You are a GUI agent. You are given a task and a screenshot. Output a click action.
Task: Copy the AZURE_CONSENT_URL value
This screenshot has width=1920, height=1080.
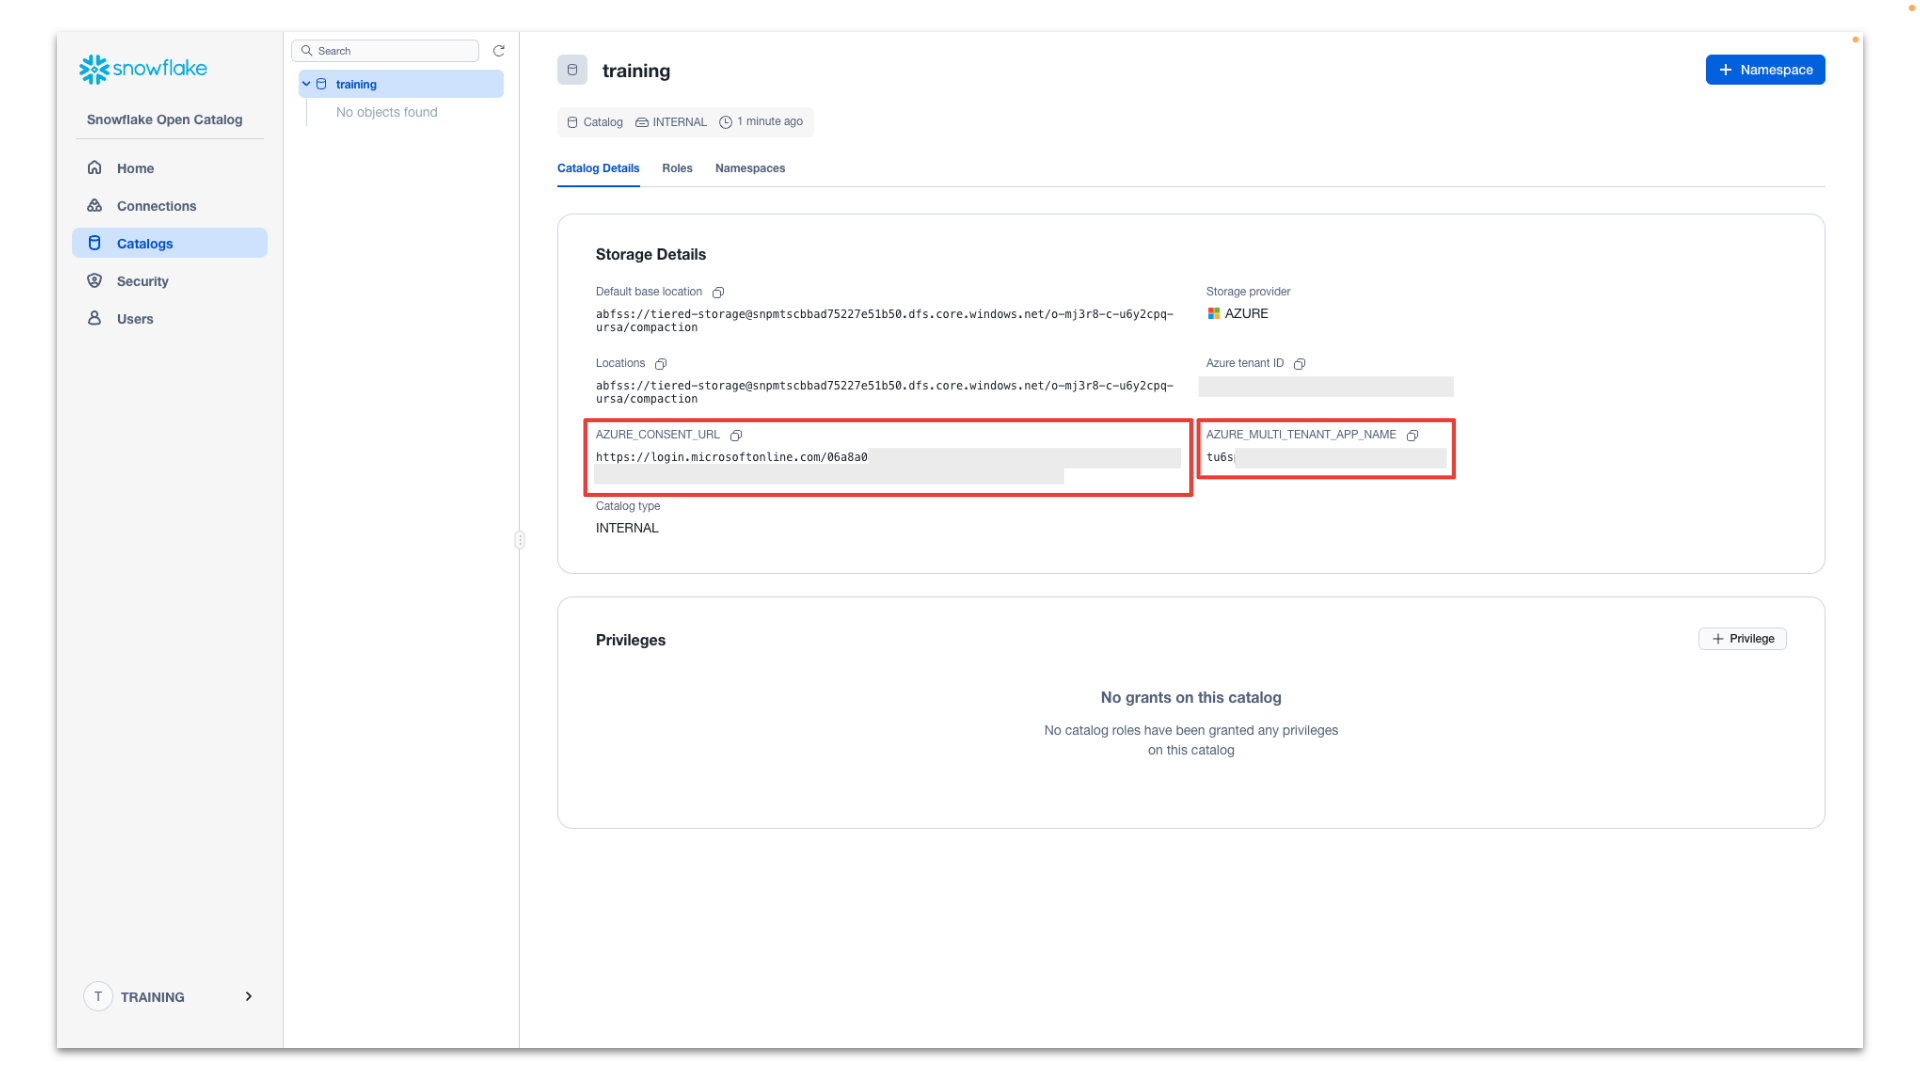[x=736, y=435]
